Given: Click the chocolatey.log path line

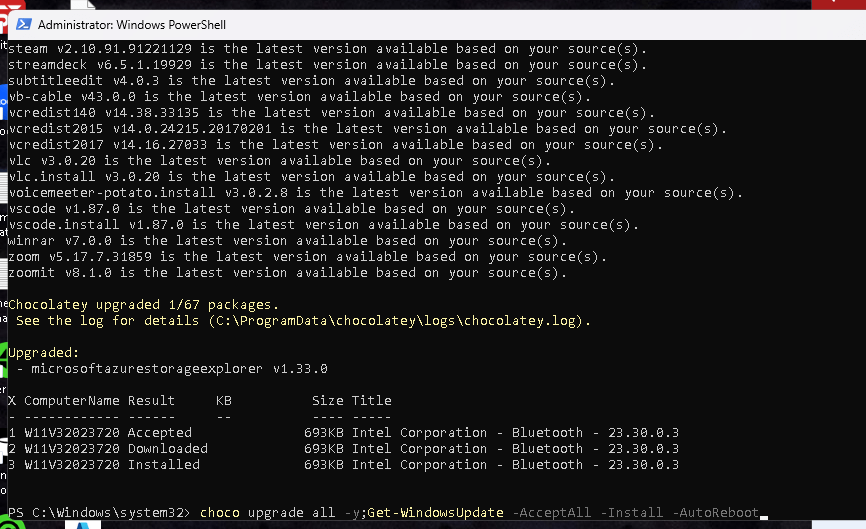Looking at the screenshot, I should point(303,321).
